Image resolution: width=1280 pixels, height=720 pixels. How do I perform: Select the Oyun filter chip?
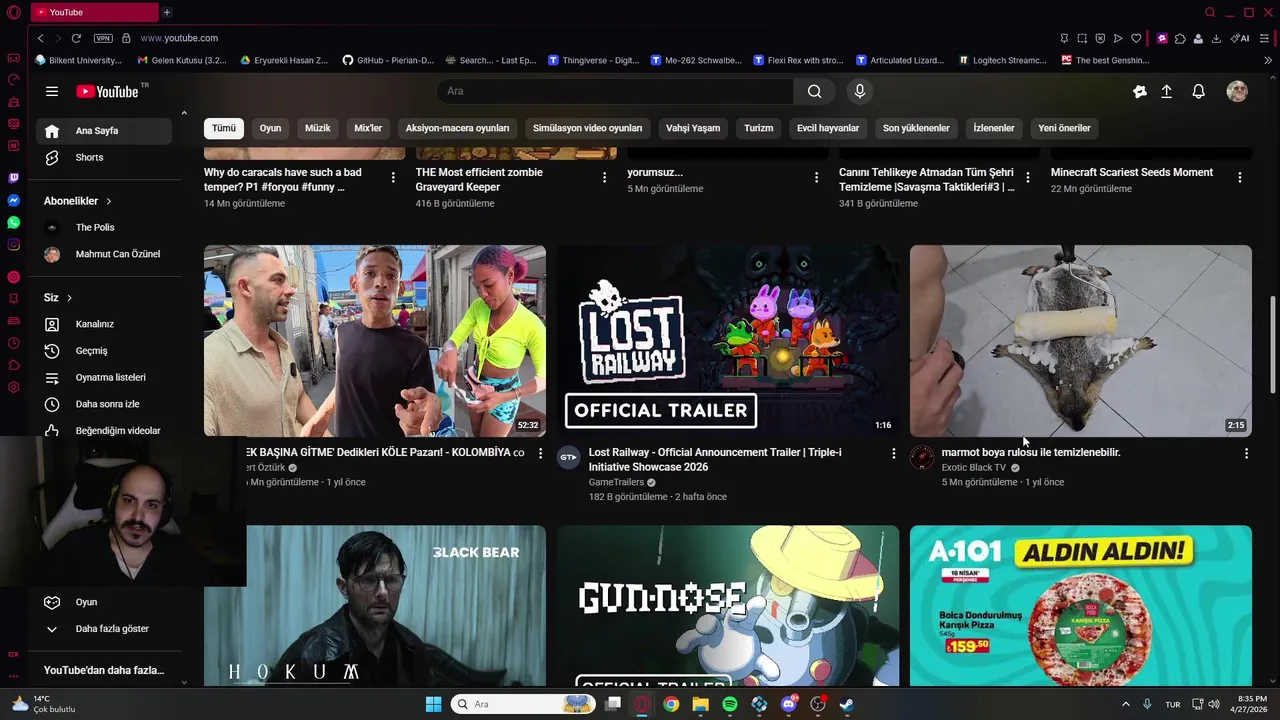pyautogui.click(x=270, y=128)
